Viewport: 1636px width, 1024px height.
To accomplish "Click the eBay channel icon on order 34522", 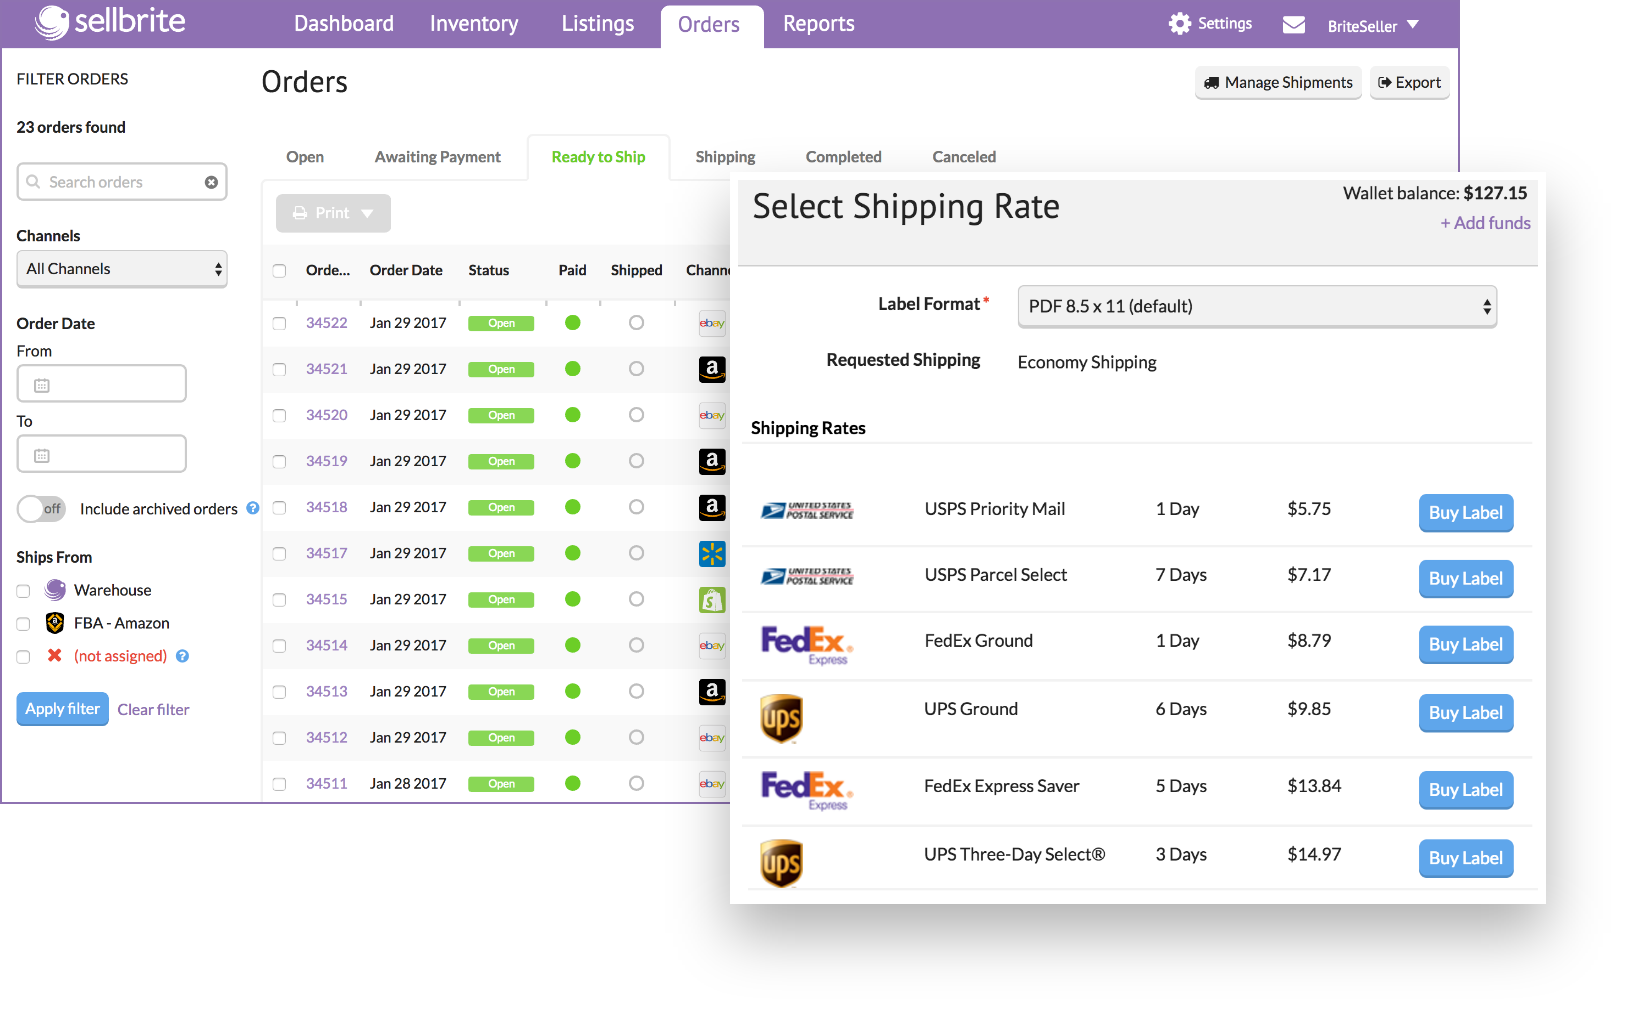I will click(712, 323).
